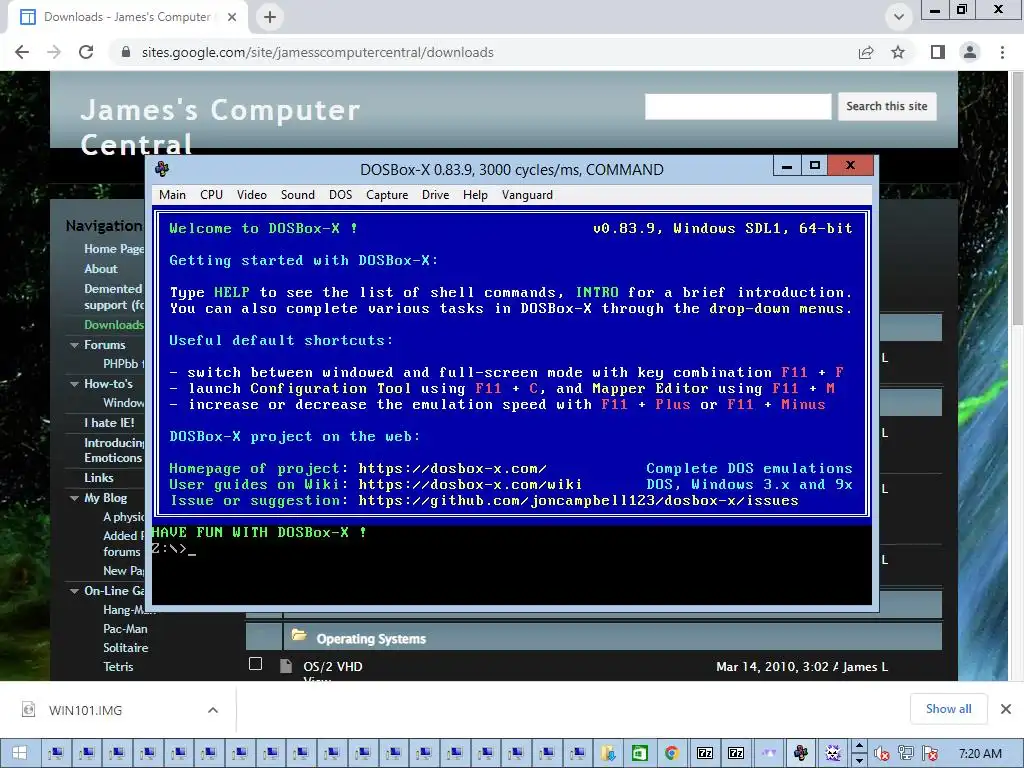
Task: Open the Links navigation item
Action: coord(99,478)
